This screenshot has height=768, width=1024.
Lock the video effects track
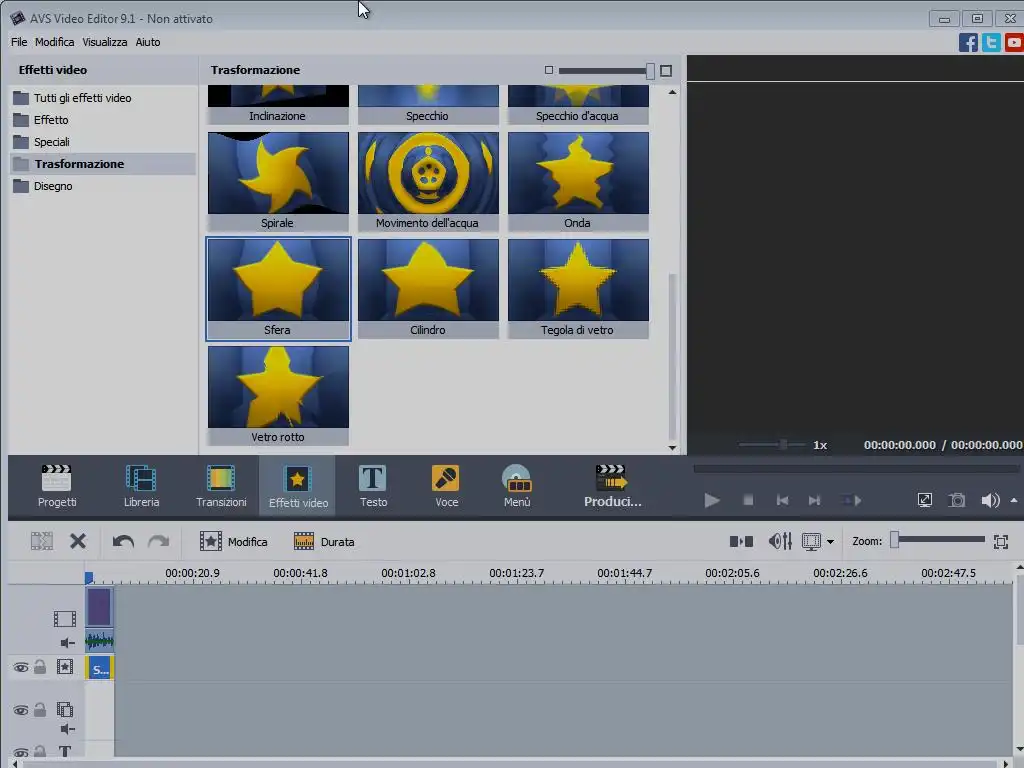coord(40,667)
